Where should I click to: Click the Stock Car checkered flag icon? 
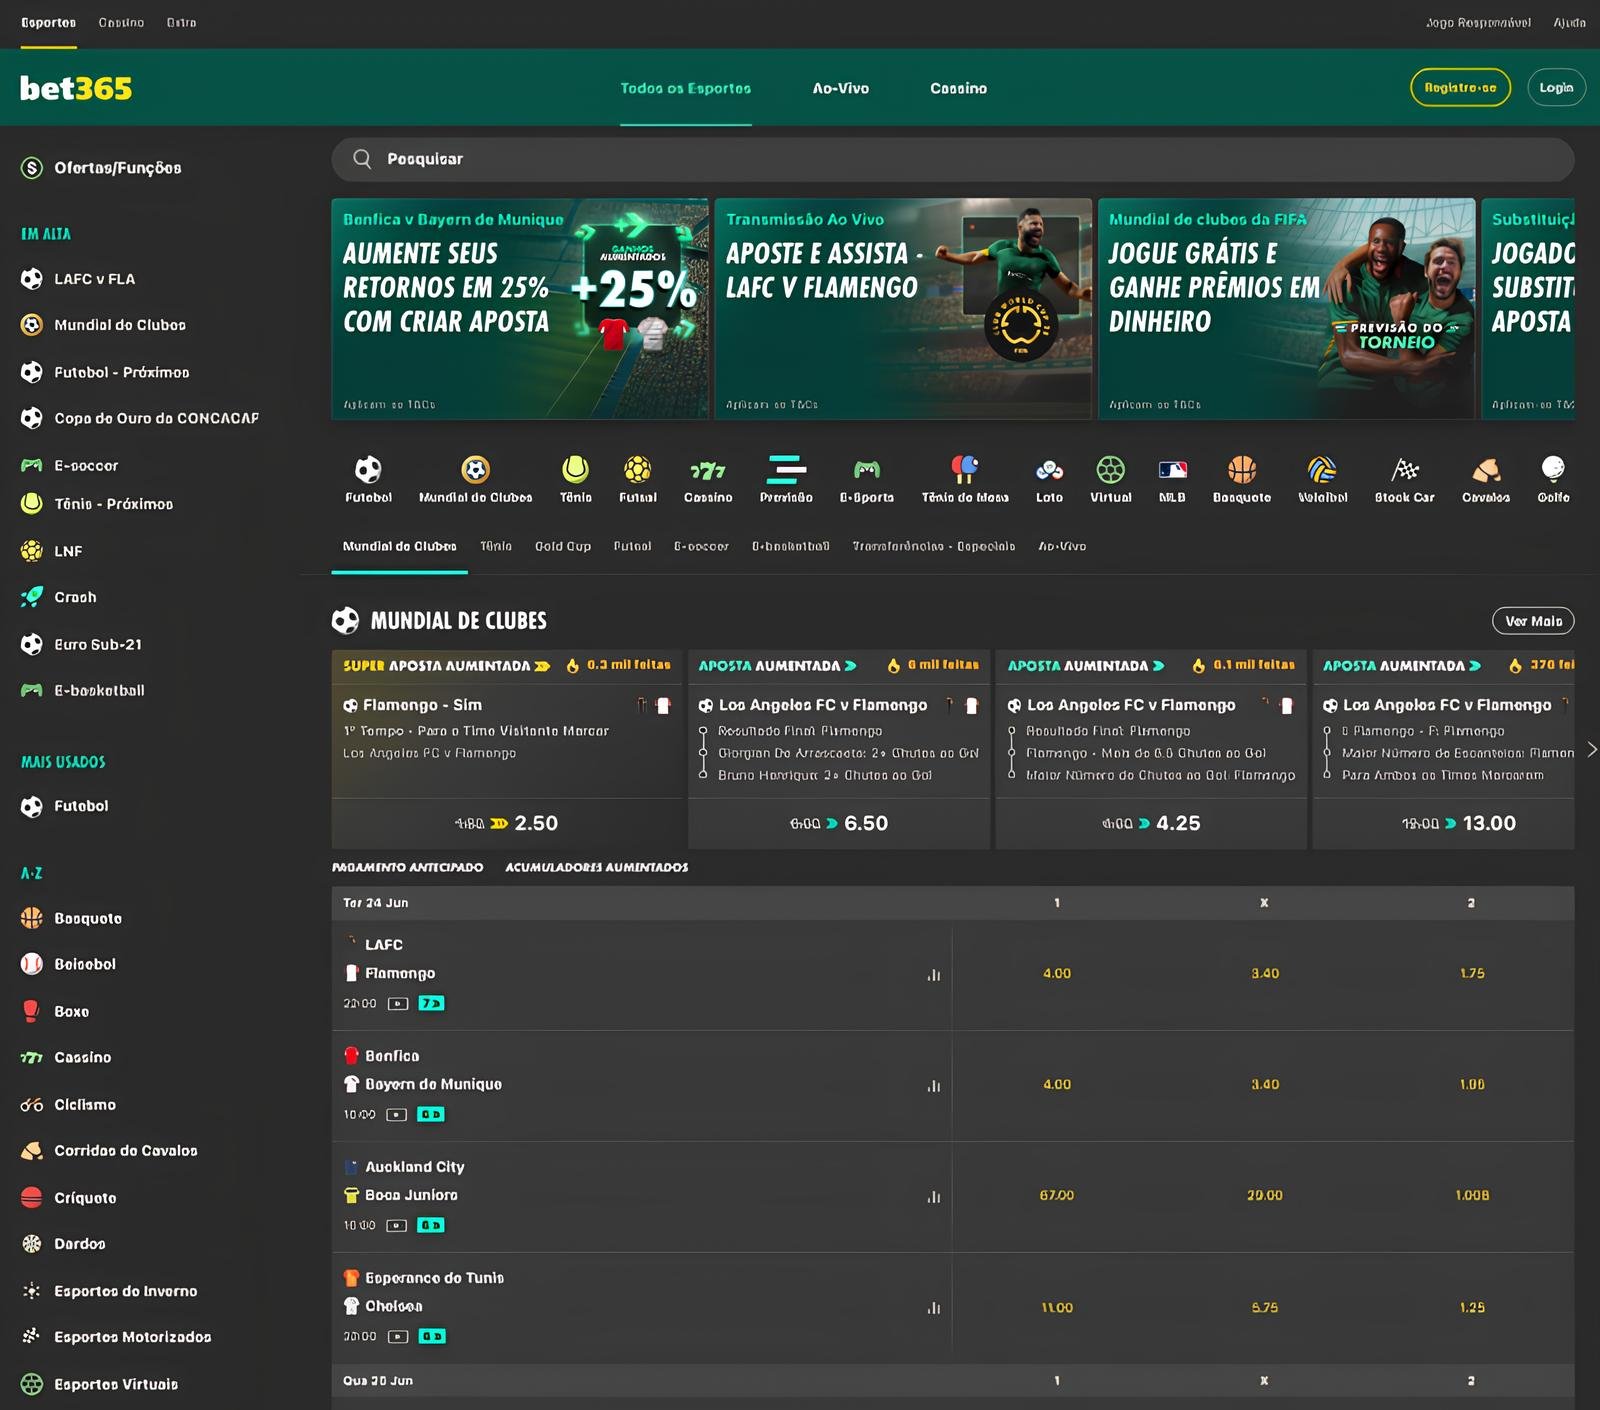click(1404, 470)
